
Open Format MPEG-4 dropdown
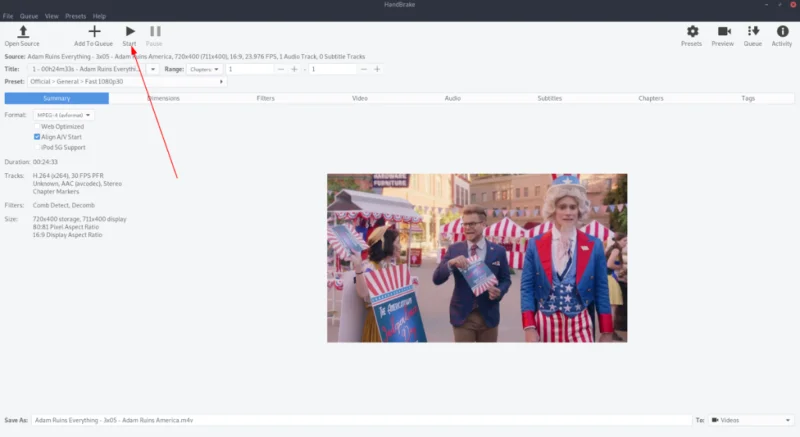[x=63, y=115]
